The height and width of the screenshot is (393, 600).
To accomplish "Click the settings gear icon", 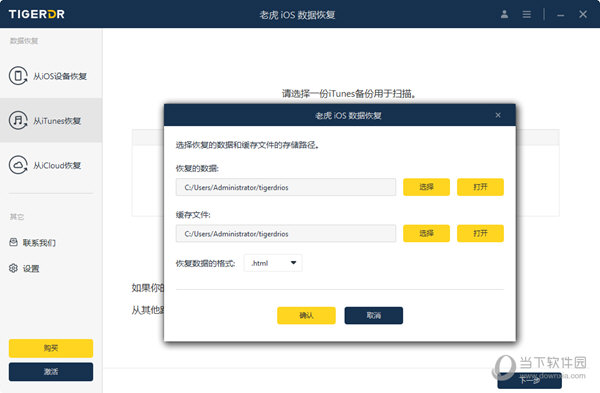I will pyautogui.click(x=13, y=268).
